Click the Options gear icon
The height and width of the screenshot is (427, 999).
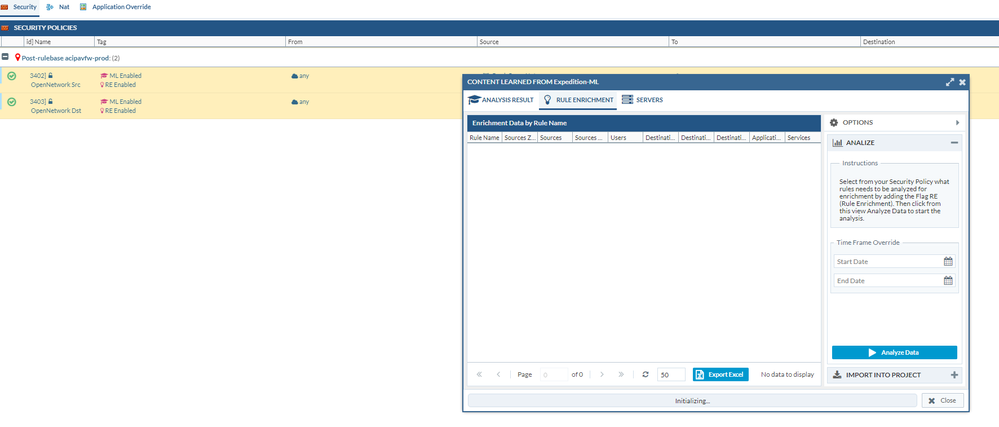point(834,122)
